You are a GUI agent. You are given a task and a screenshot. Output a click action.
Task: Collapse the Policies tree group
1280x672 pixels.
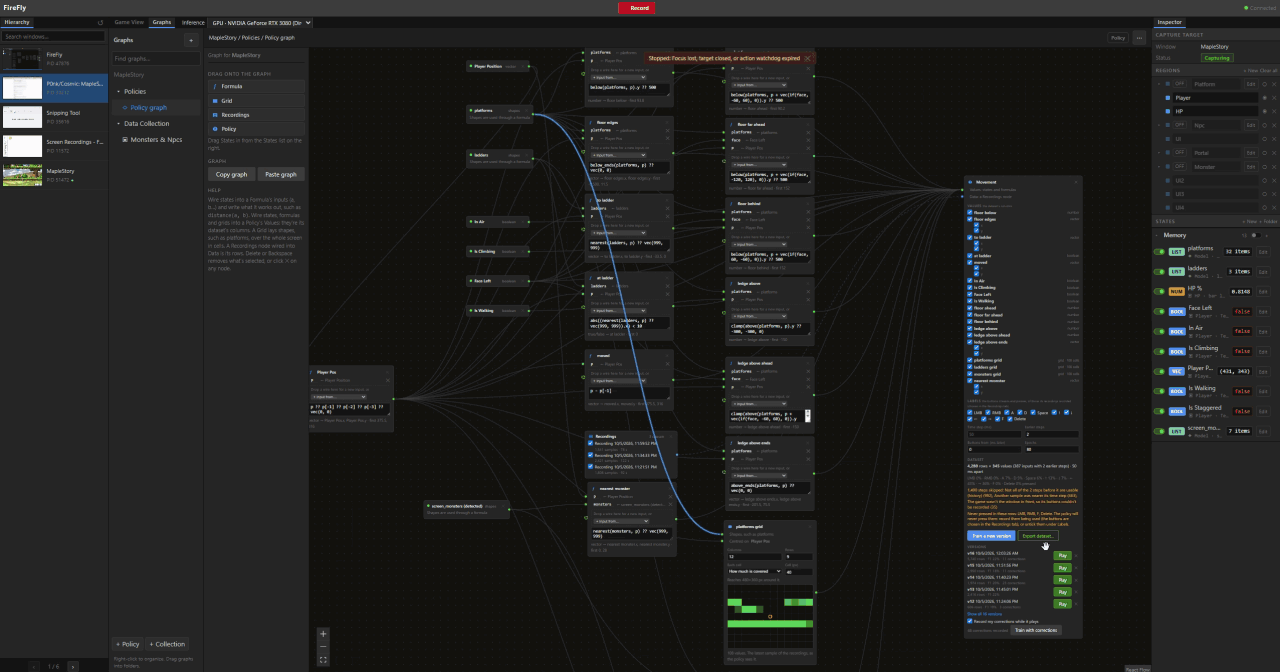tap(118, 91)
